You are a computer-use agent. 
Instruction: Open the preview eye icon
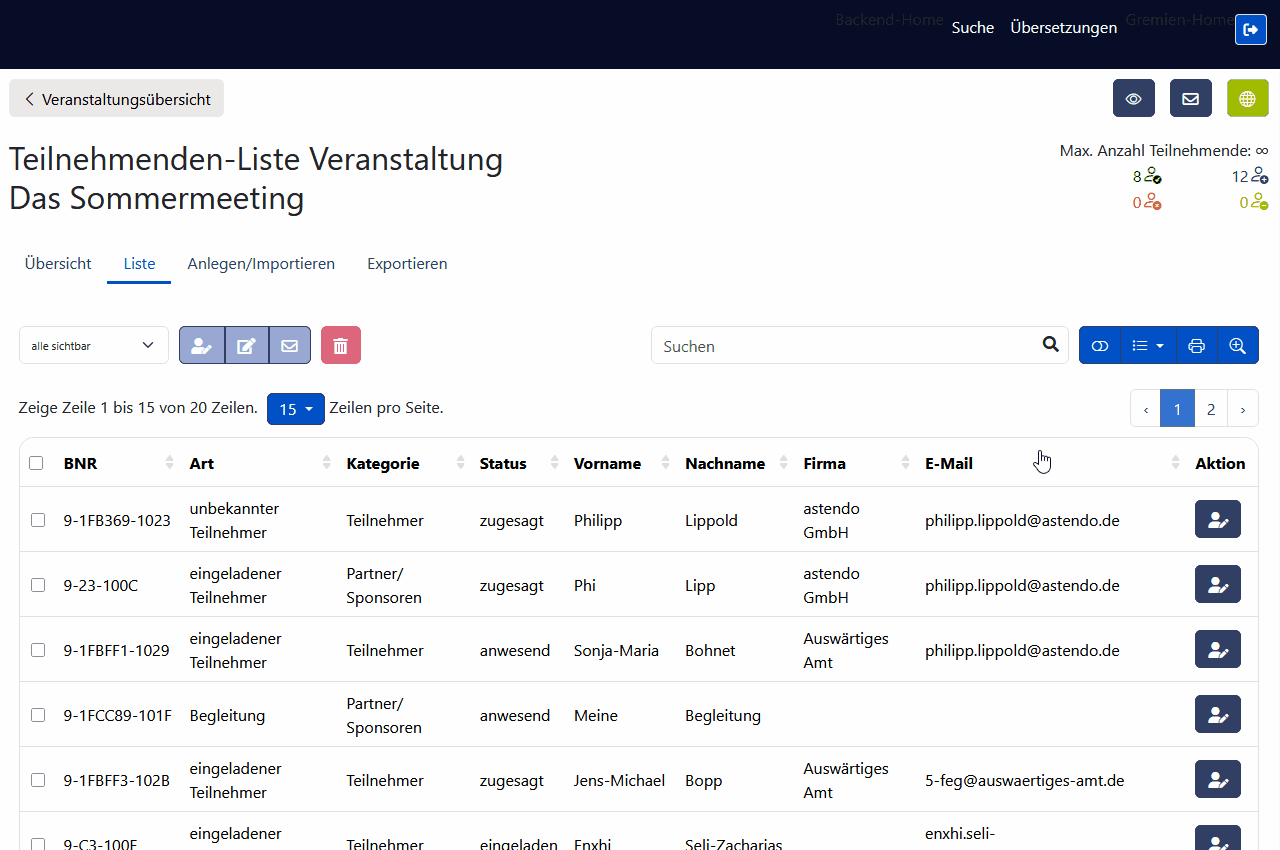click(x=1133, y=98)
